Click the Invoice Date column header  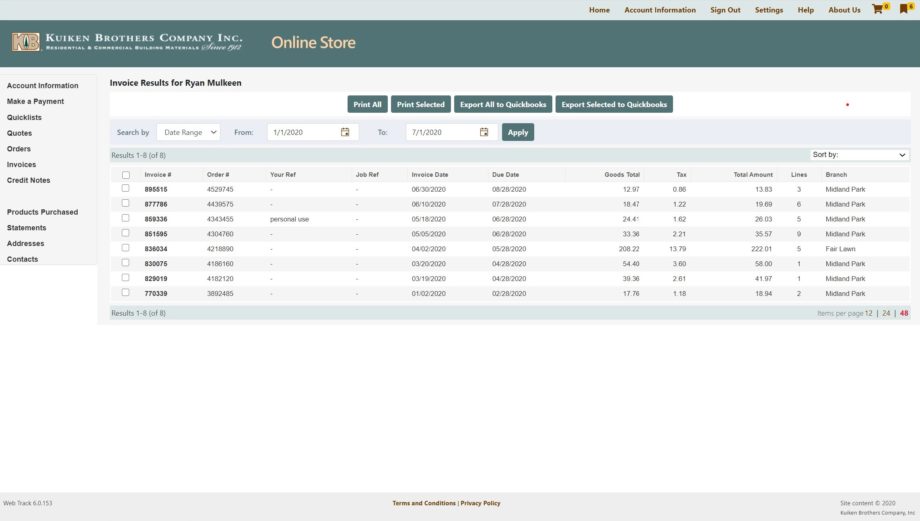429,175
